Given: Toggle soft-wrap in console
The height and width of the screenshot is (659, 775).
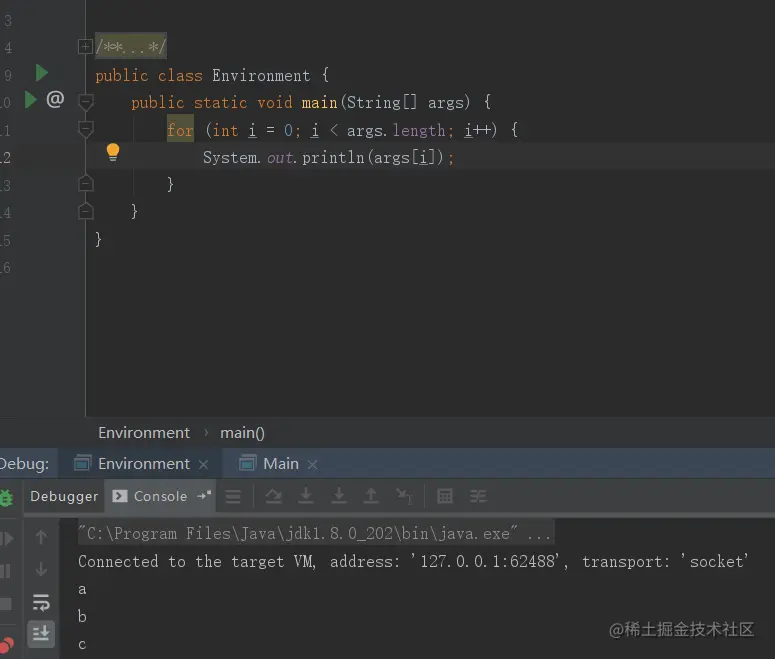Looking at the screenshot, I should click(x=41, y=602).
